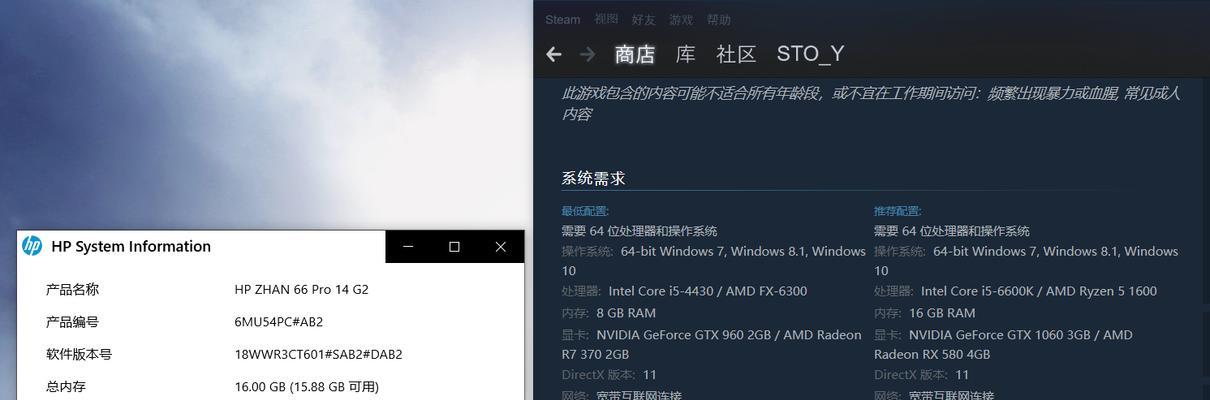Click the HP System Information title text
The width and height of the screenshot is (1210, 400).
131,246
